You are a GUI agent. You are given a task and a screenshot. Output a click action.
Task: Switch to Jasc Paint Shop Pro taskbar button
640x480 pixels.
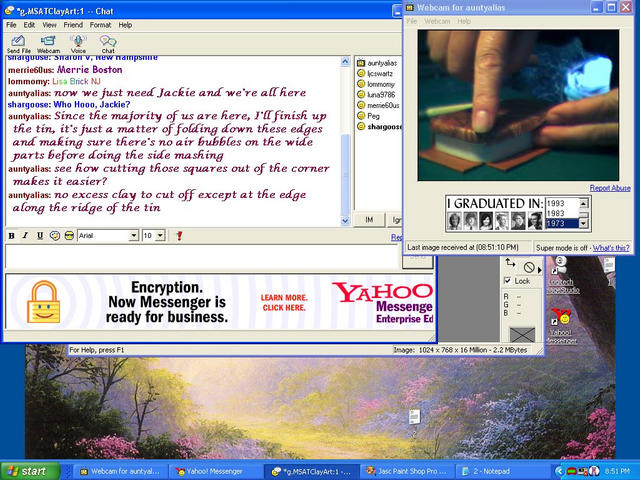[x=407, y=471]
